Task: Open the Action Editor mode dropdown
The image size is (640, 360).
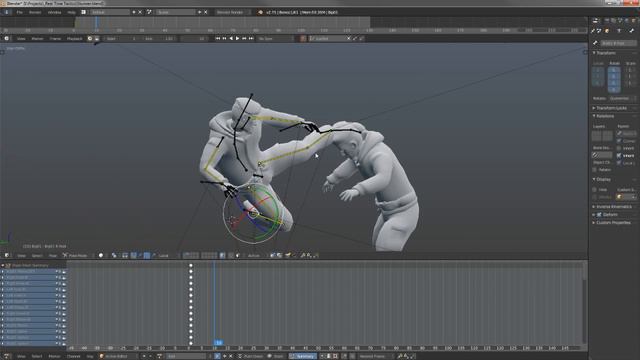Action: pyautogui.click(x=118, y=356)
